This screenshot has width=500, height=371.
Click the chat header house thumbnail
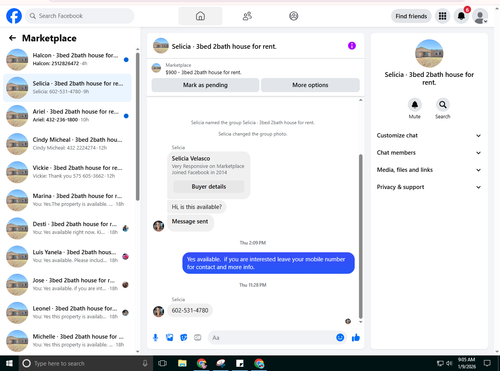(x=161, y=46)
